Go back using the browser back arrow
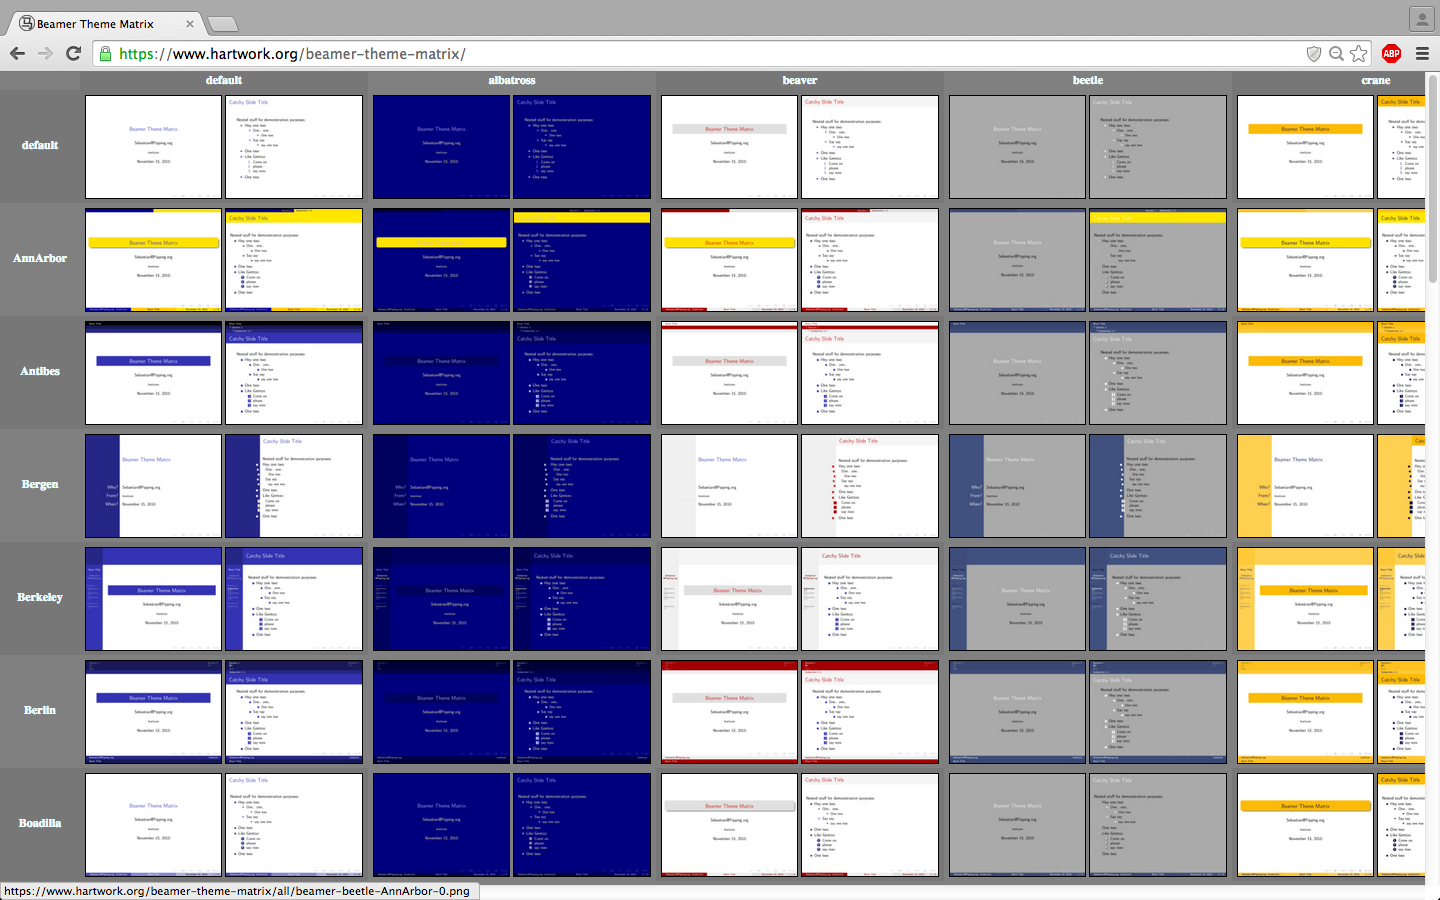 17,54
